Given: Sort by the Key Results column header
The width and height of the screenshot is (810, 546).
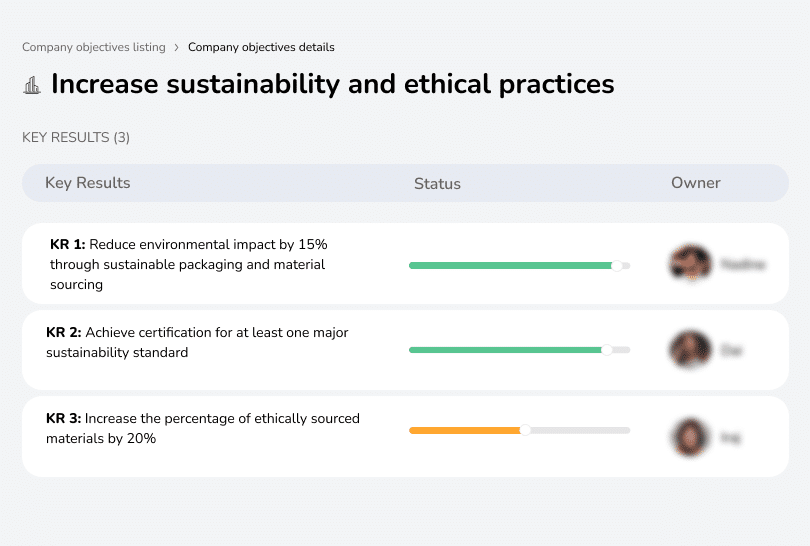Looking at the screenshot, I should tap(88, 183).
